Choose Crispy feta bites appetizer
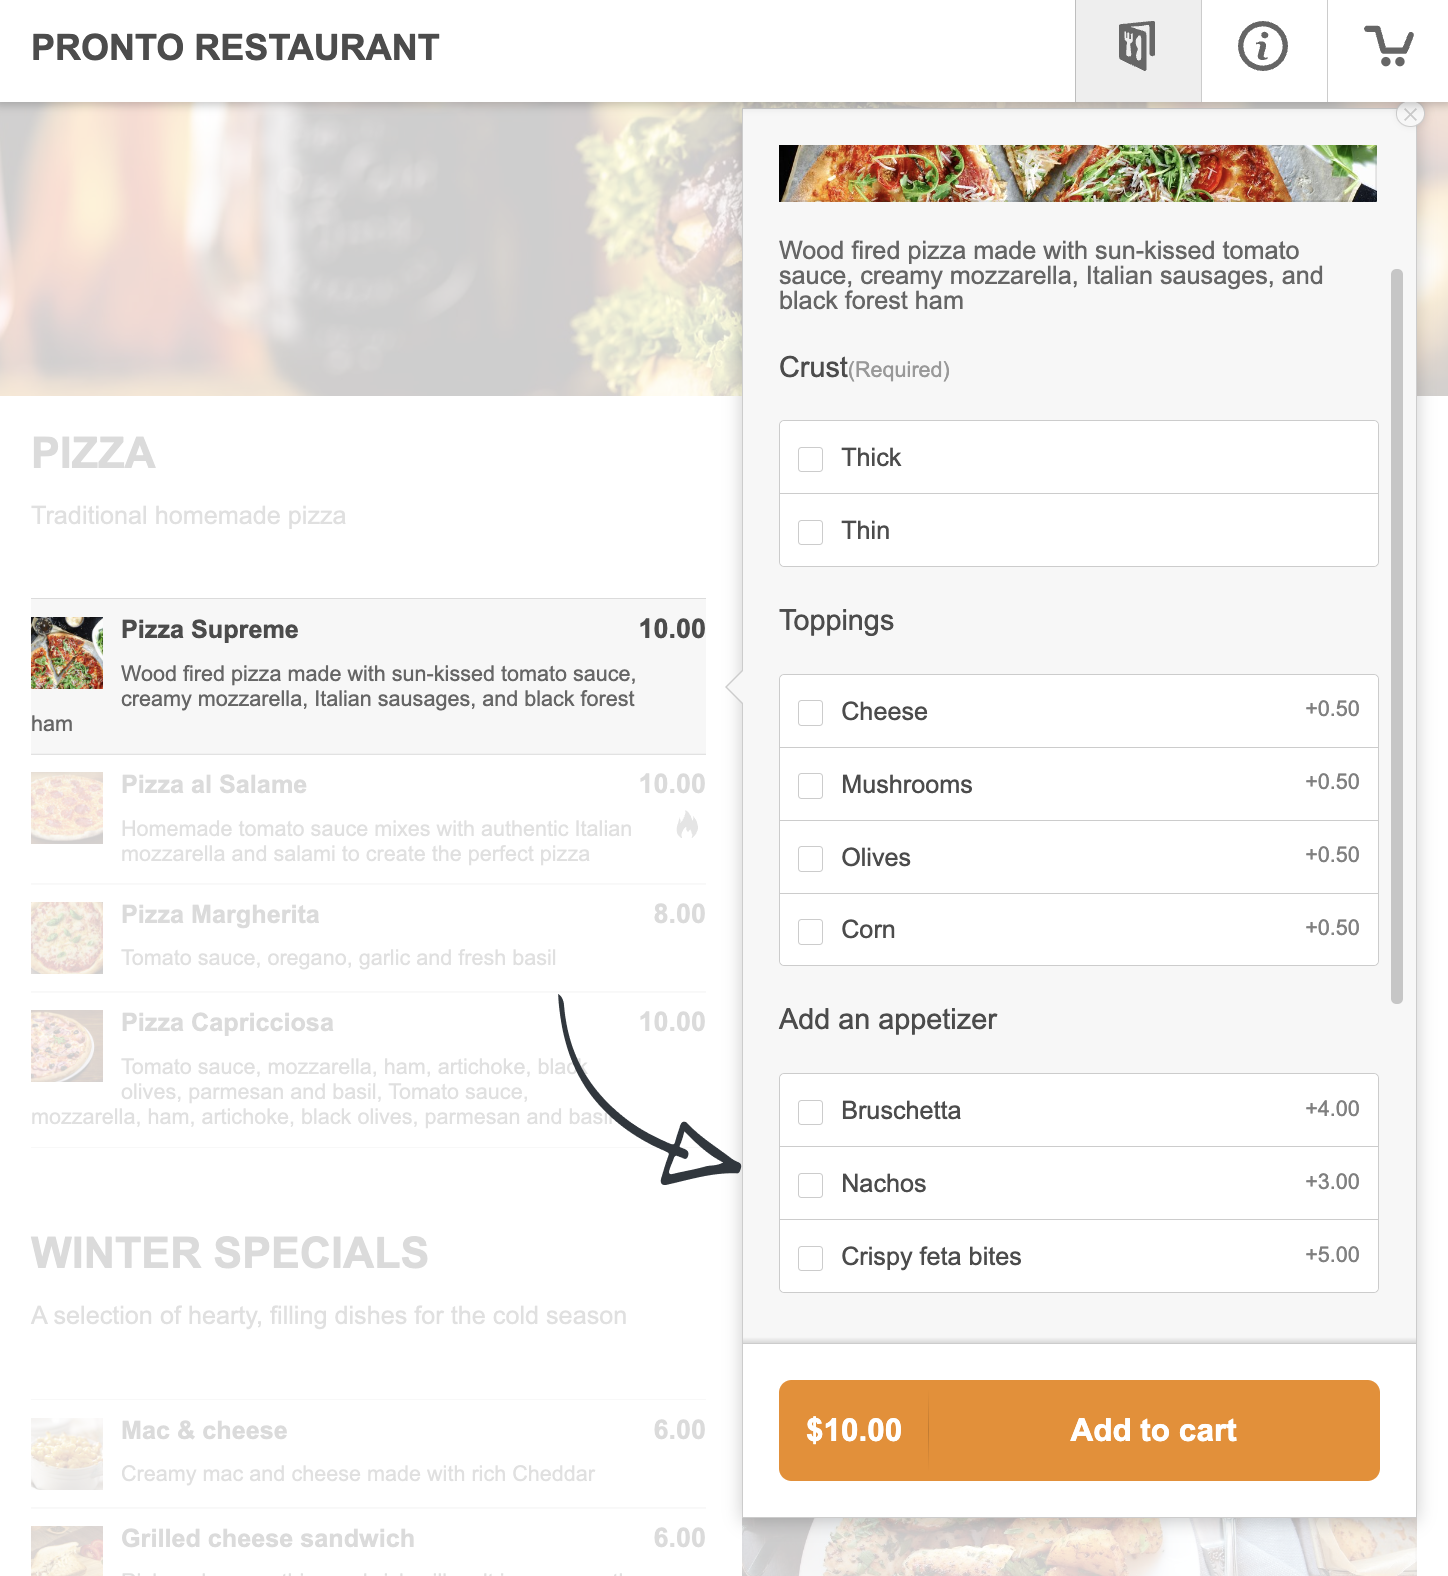Viewport: 1448px width, 1576px height. 811,1258
